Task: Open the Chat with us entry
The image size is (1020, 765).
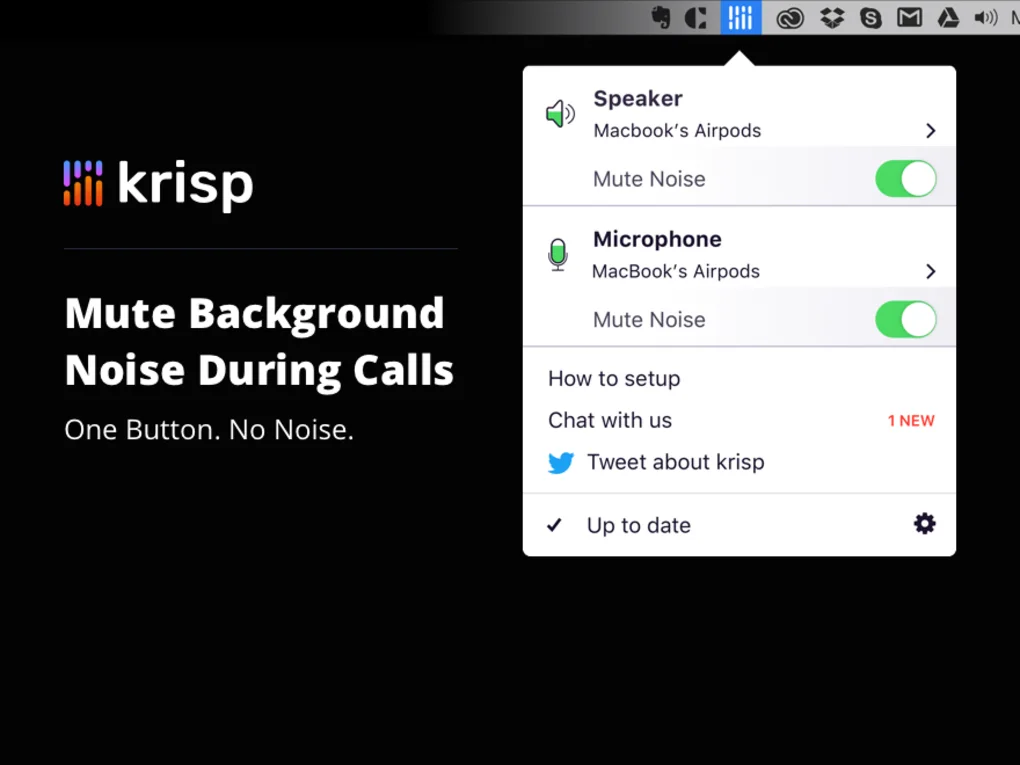Action: point(610,420)
